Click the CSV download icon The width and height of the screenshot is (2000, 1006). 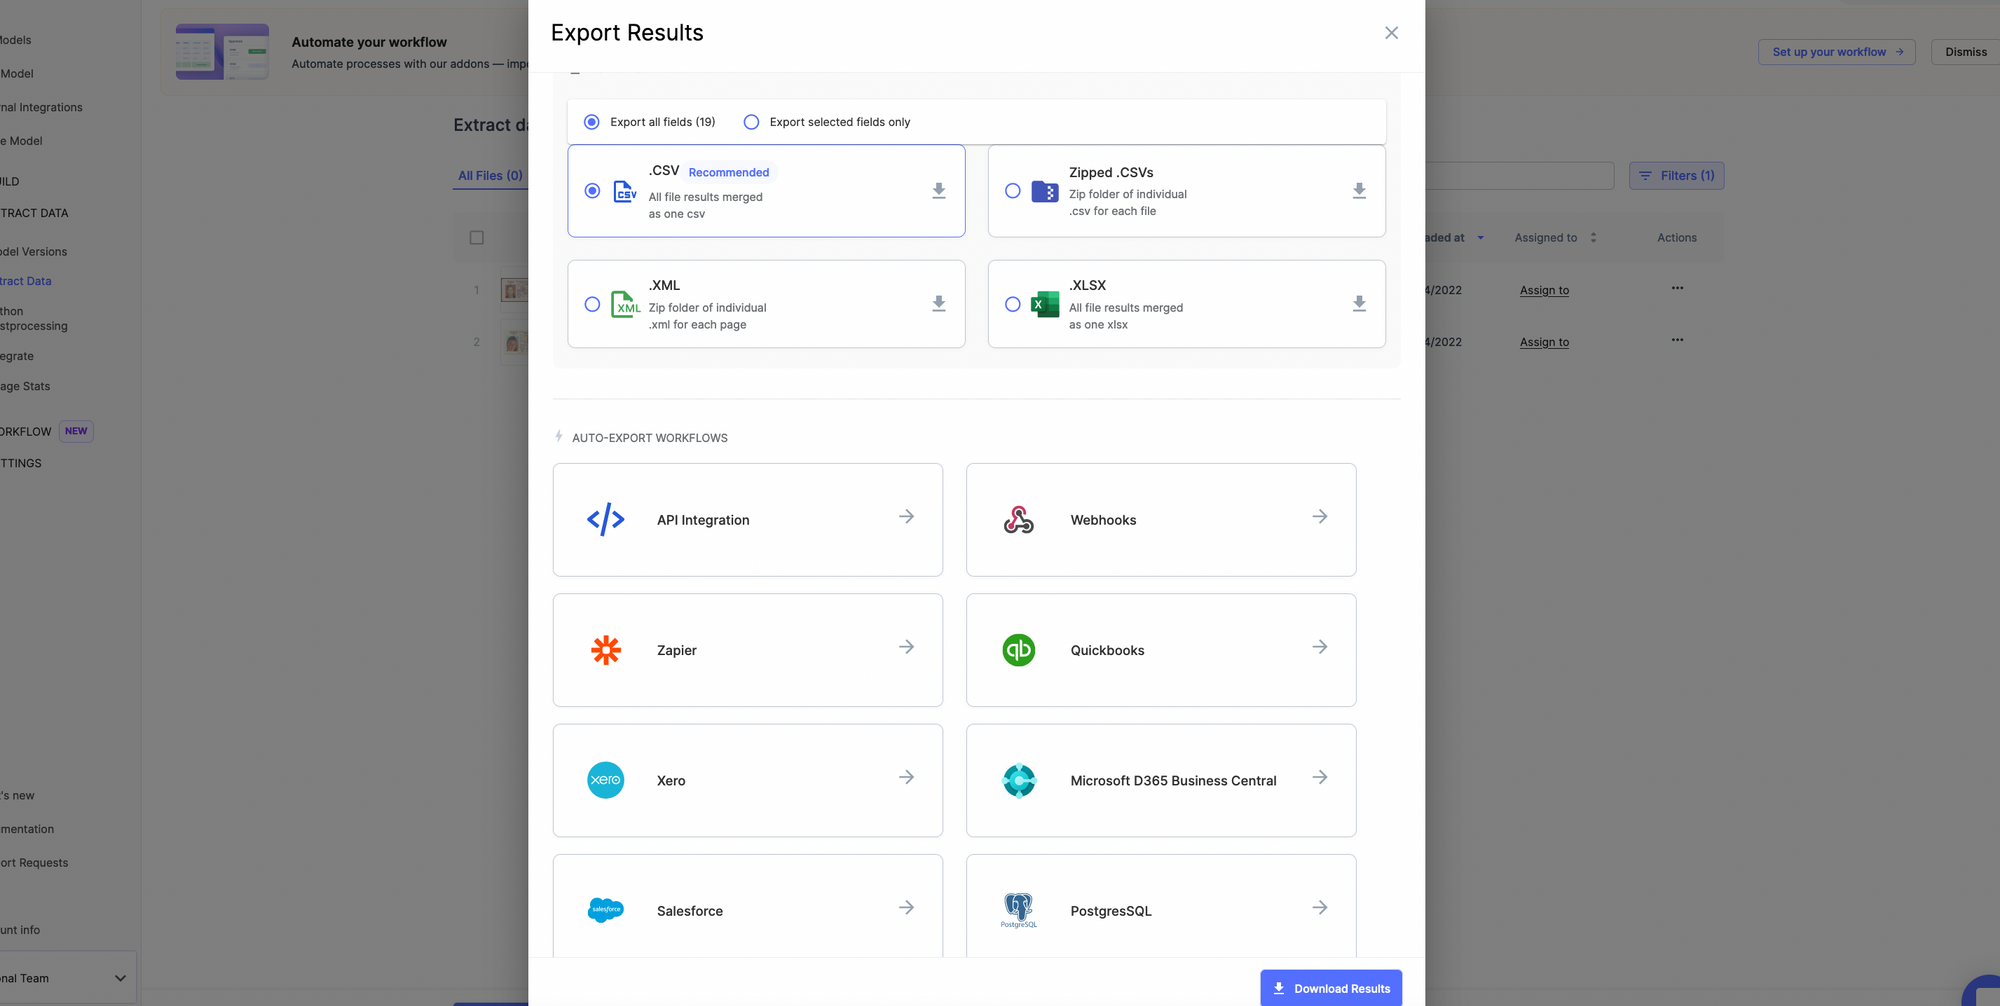(x=938, y=191)
